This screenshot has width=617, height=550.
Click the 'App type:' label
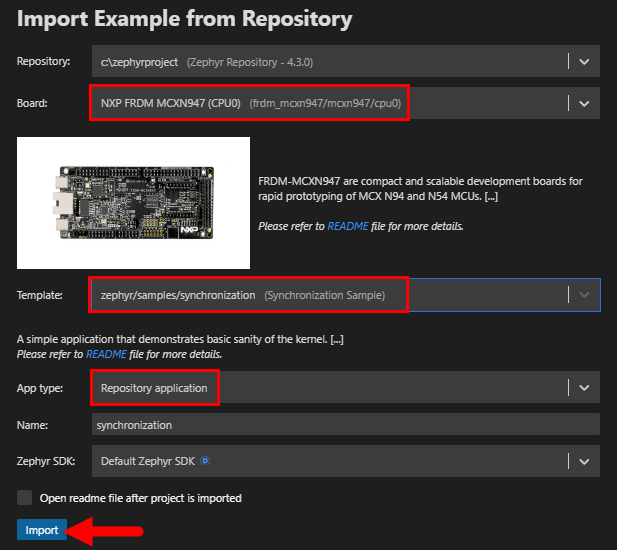40,388
